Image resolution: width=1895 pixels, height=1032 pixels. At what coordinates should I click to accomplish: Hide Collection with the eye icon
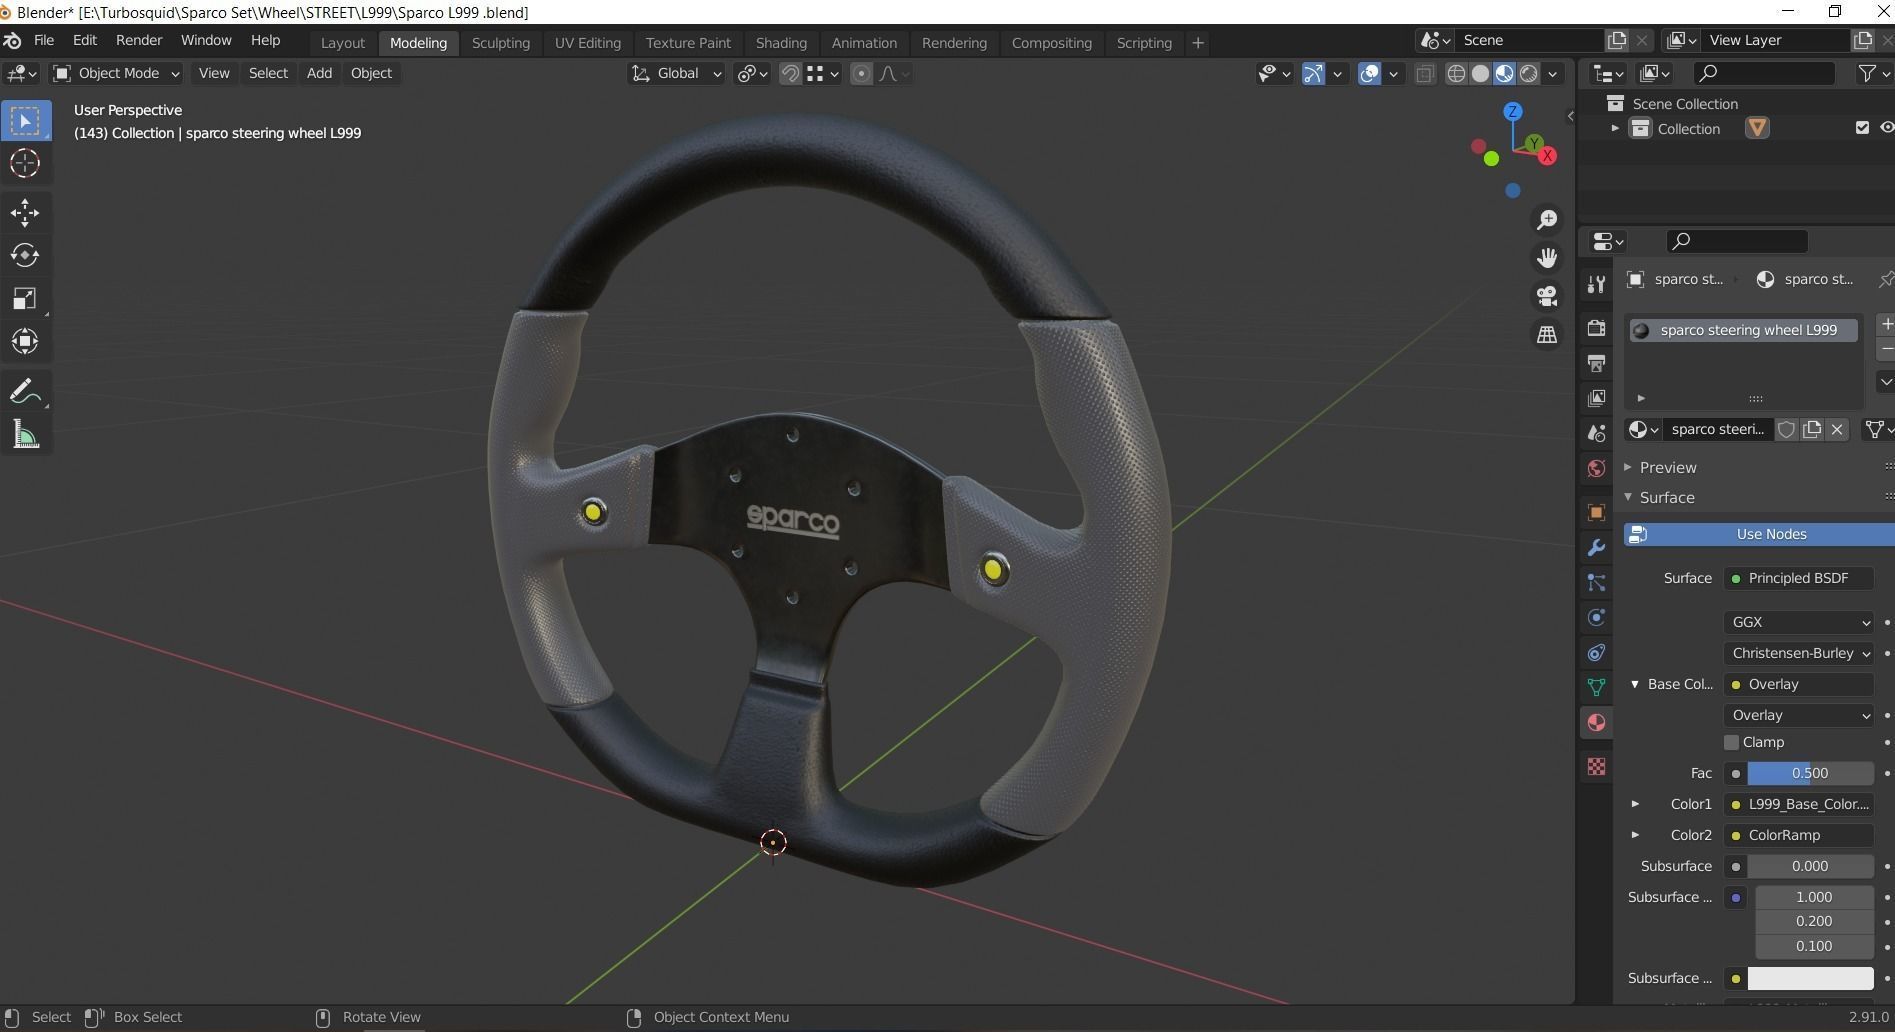(1886, 128)
